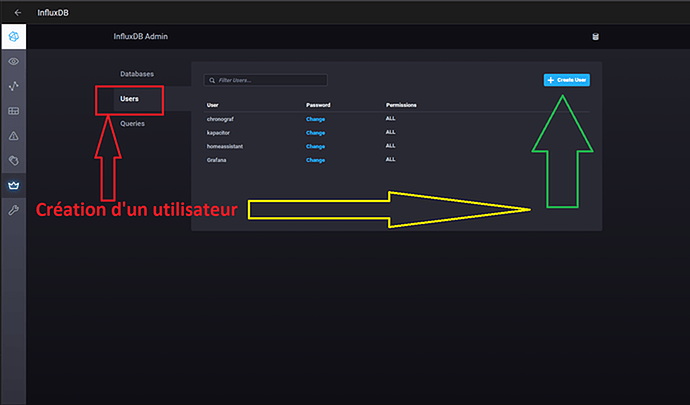Change password for kapacitor user
The image size is (690, 405).
[x=316, y=133]
